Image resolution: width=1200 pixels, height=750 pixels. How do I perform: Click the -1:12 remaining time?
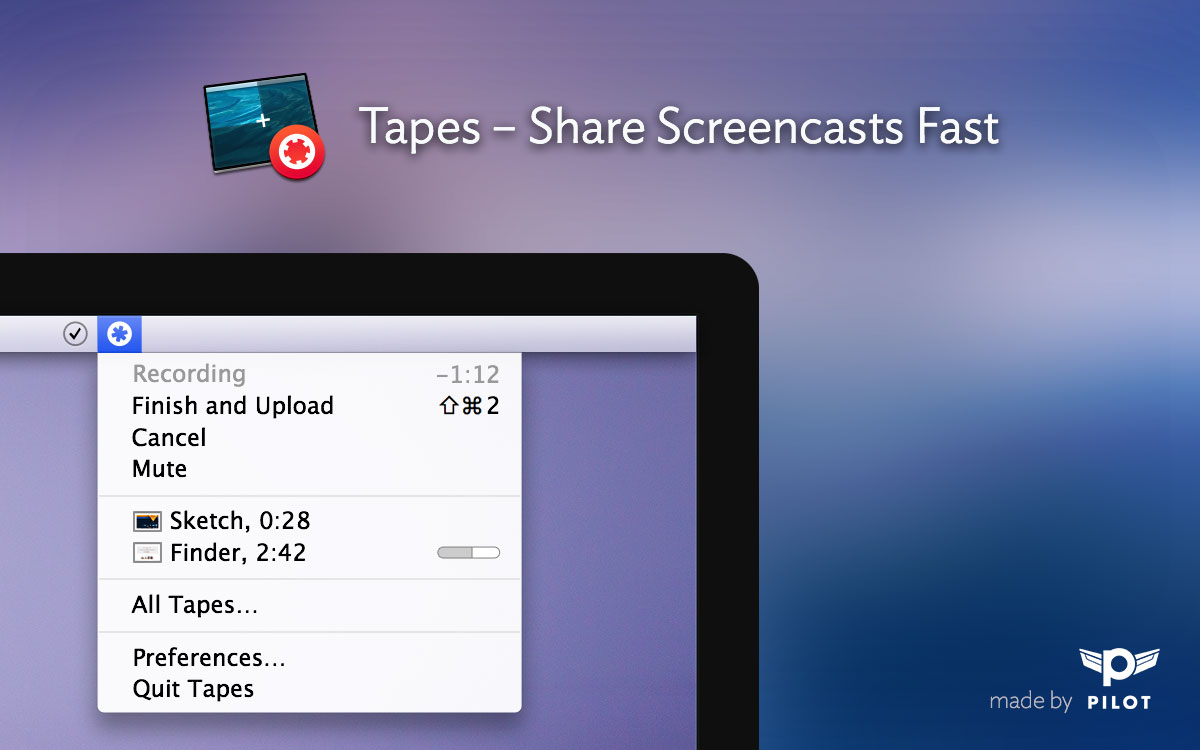coord(467,375)
